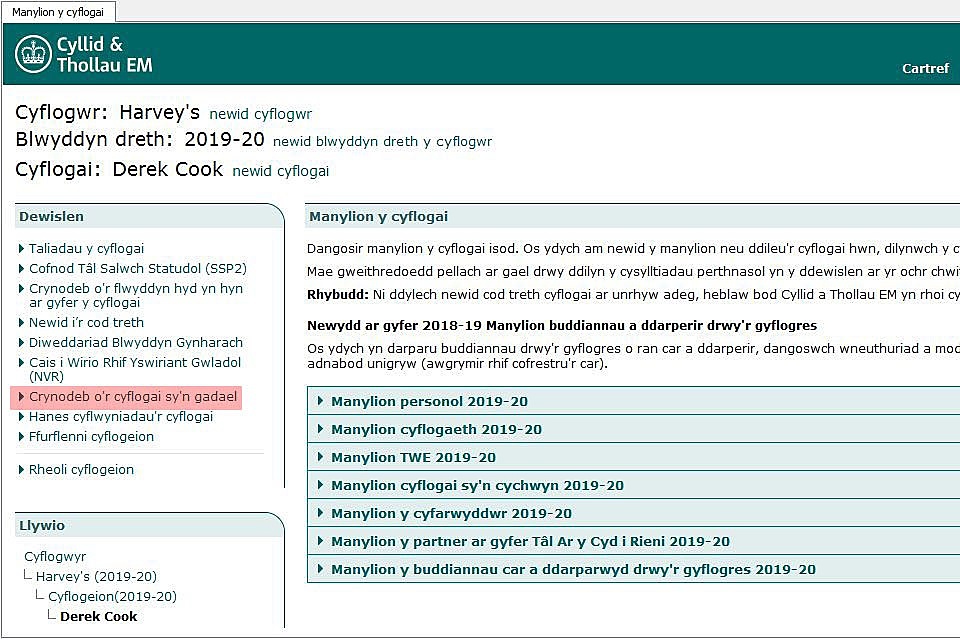This screenshot has height=640, width=960.
Task: Click the HMRC crown logo icon
Action: tap(33, 54)
